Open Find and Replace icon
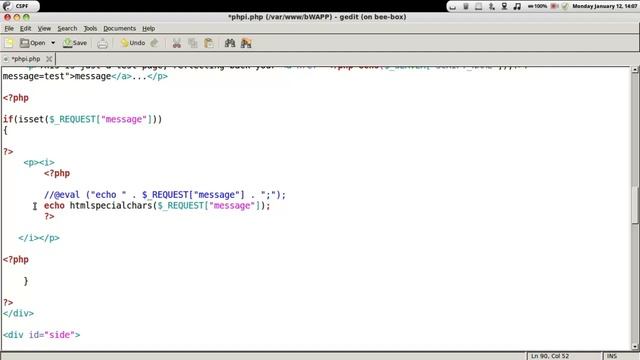640x360 pixels. 246,43
